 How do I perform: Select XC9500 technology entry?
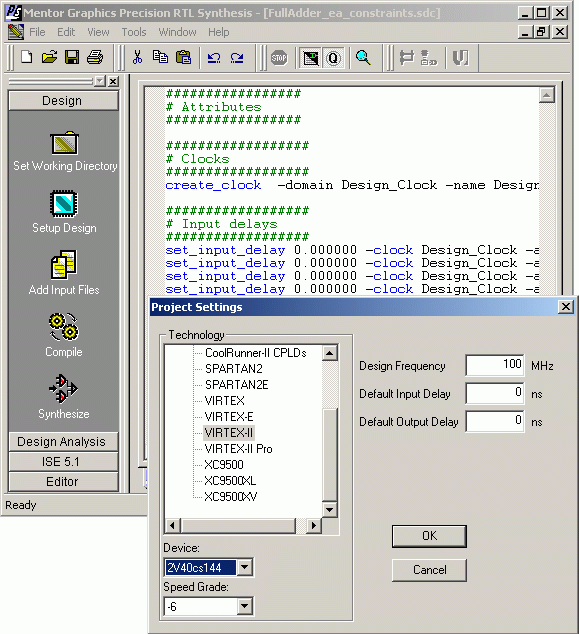point(224,465)
